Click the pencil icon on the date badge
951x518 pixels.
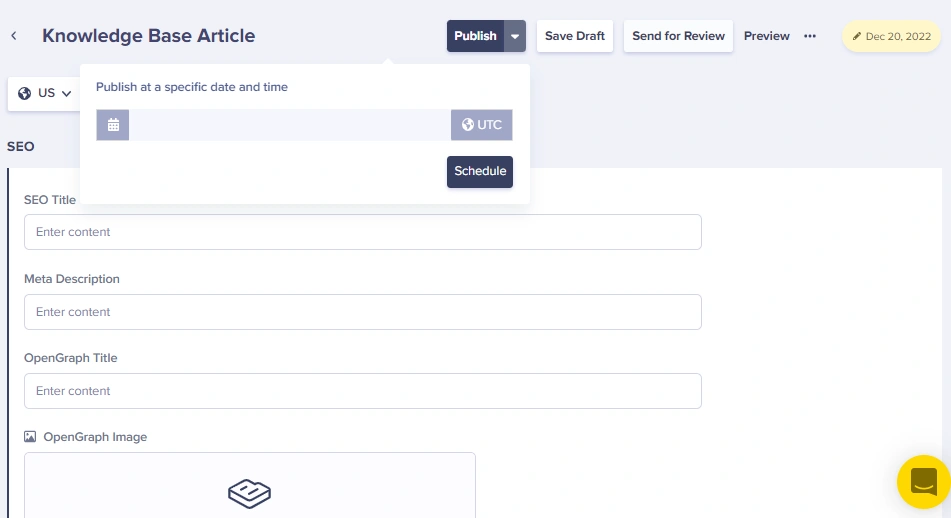(857, 36)
